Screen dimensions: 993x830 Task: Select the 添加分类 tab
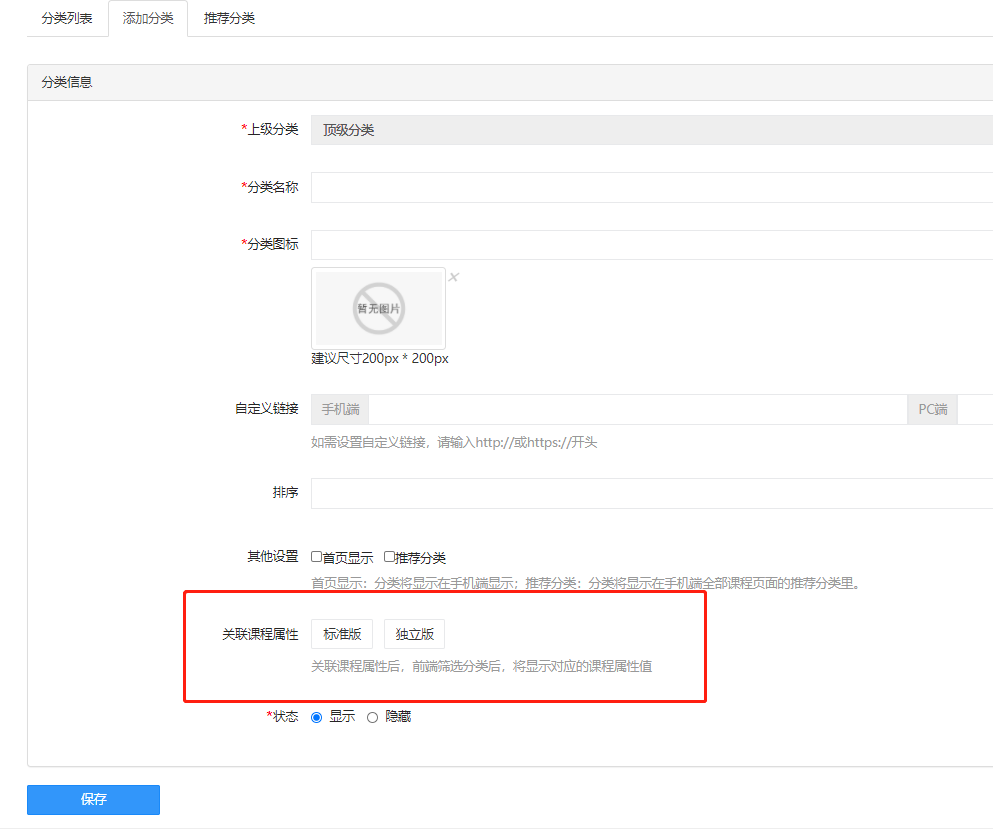click(x=148, y=18)
